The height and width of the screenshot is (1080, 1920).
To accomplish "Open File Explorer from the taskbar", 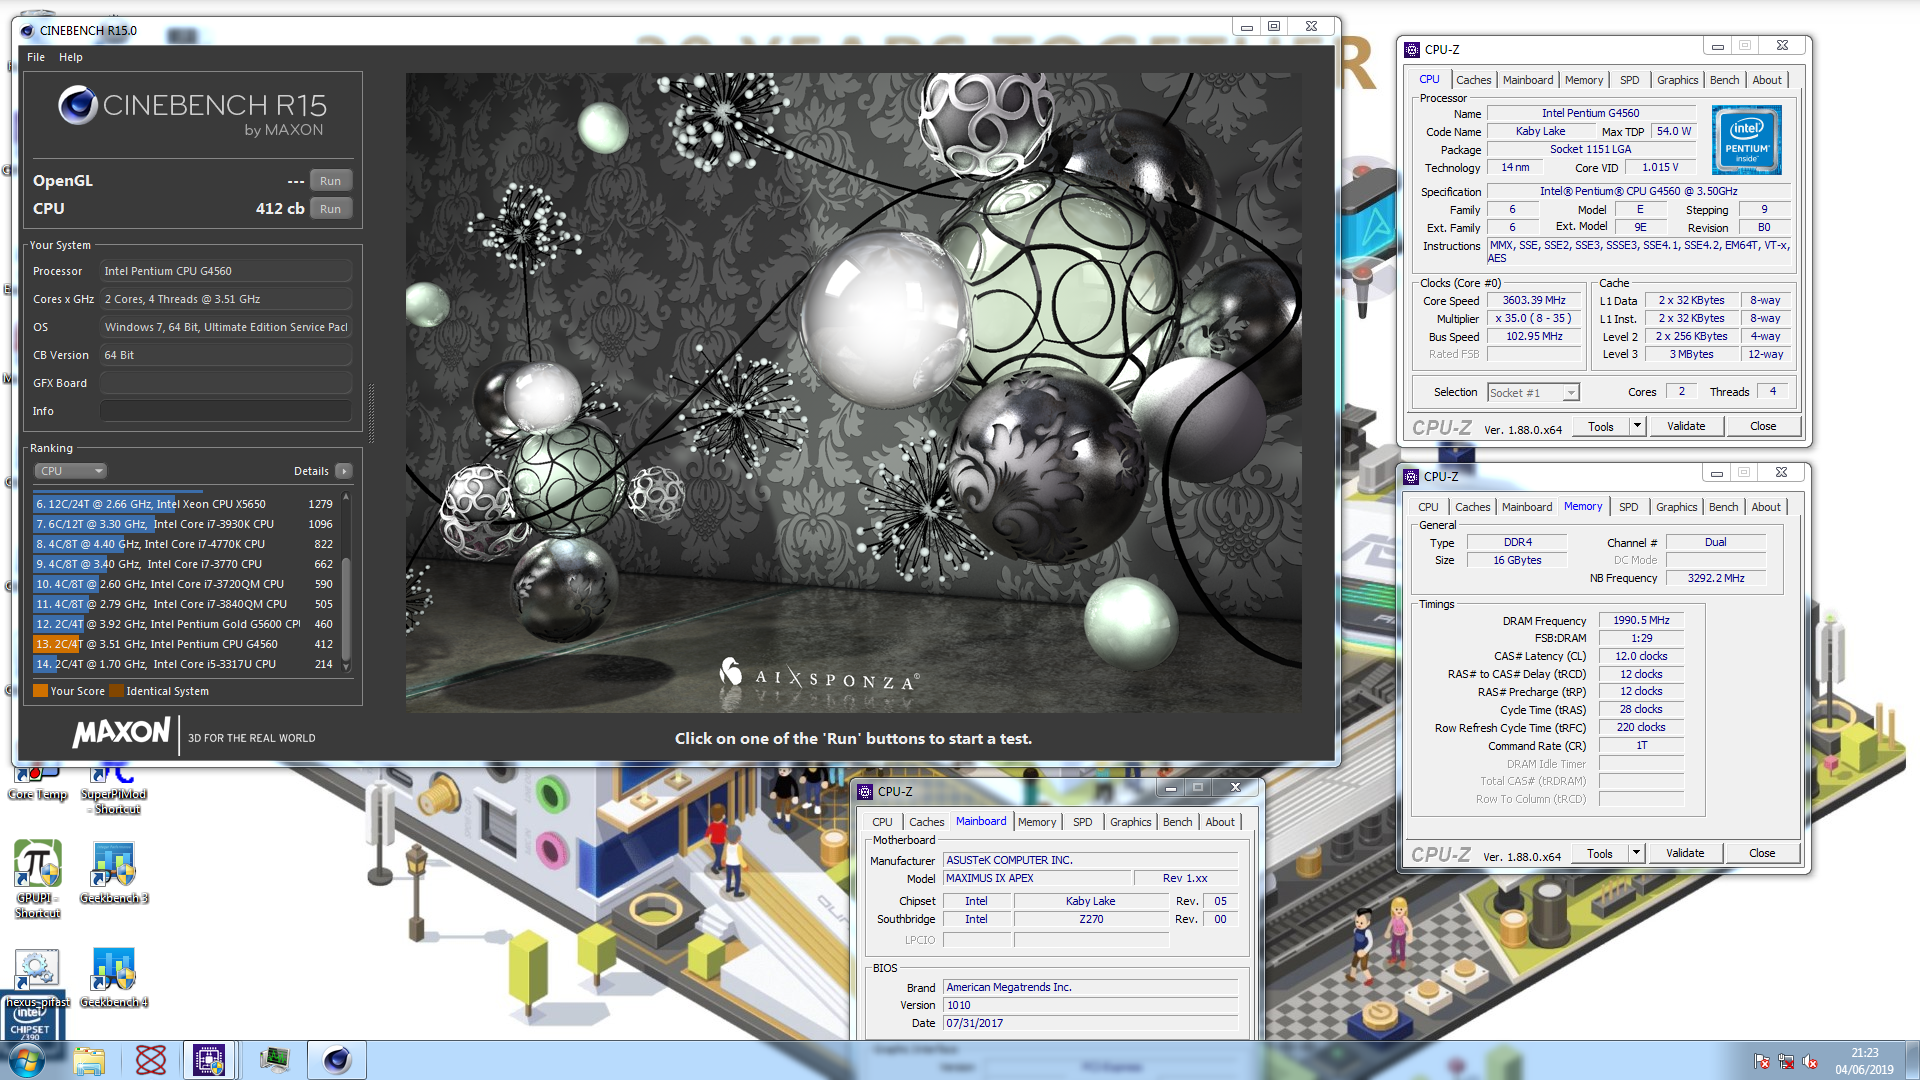I will tap(89, 1060).
